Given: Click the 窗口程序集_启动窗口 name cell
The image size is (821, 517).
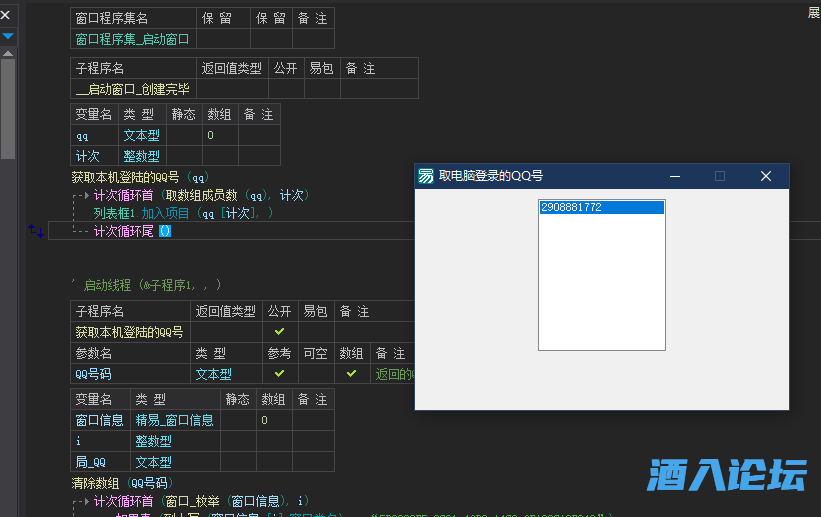Looking at the screenshot, I should tap(132, 39).
